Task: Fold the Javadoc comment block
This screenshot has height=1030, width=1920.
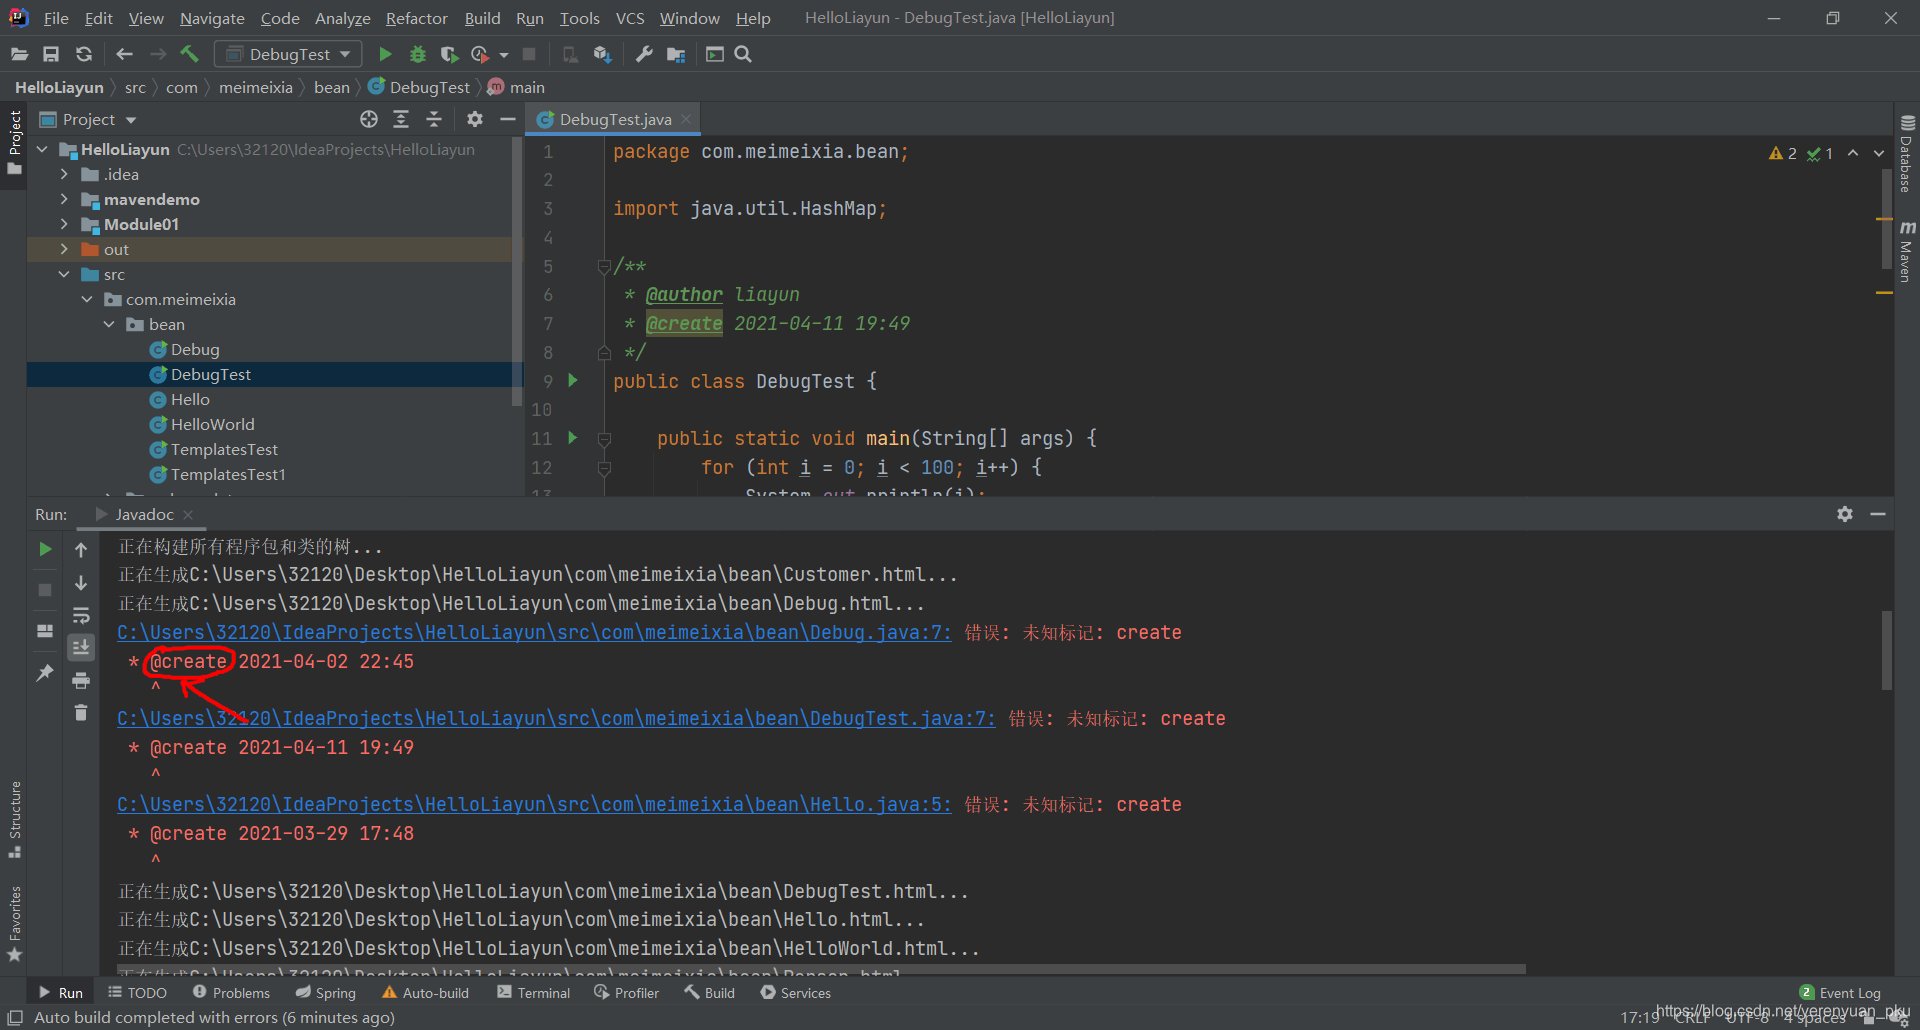Action: point(604,266)
